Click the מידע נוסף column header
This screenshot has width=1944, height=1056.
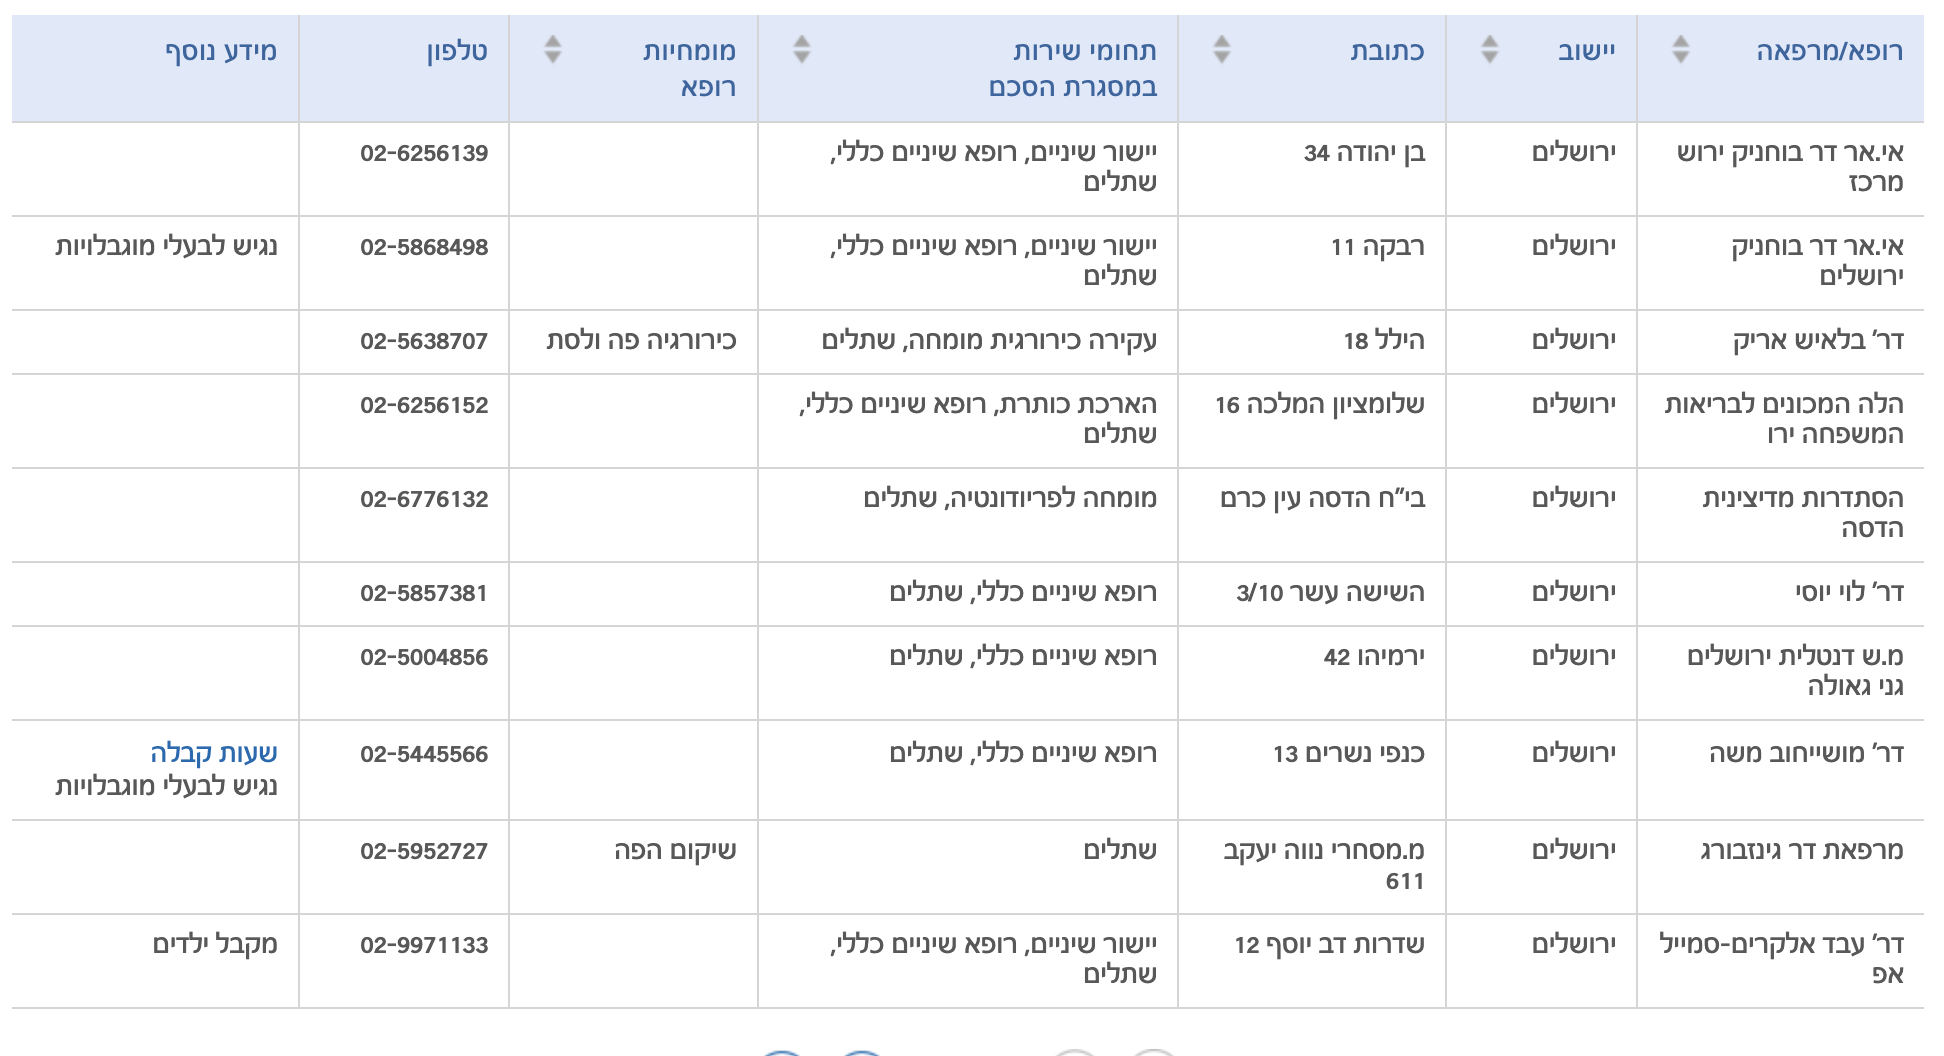pos(221,51)
